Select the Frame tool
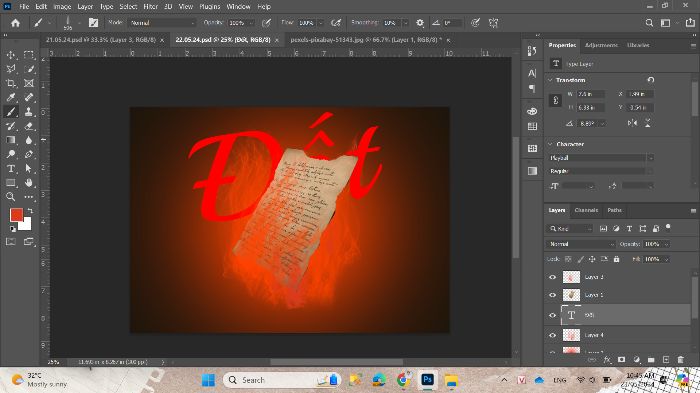The width and height of the screenshot is (700, 393). tap(29, 83)
